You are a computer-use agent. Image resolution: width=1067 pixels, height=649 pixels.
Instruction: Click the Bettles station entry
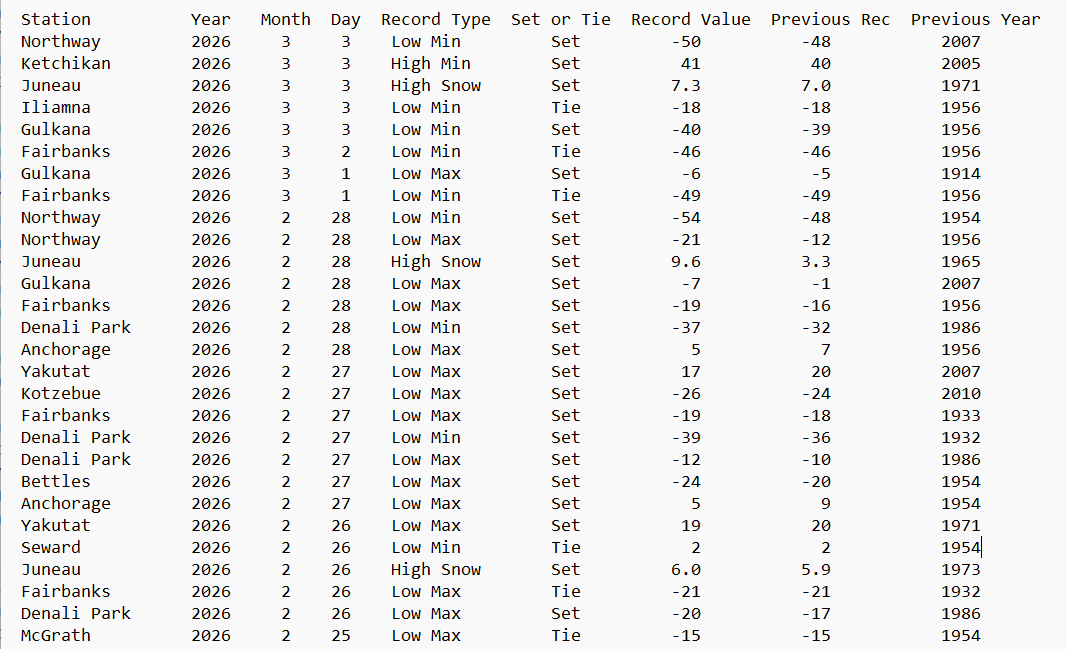(x=55, y=481)
